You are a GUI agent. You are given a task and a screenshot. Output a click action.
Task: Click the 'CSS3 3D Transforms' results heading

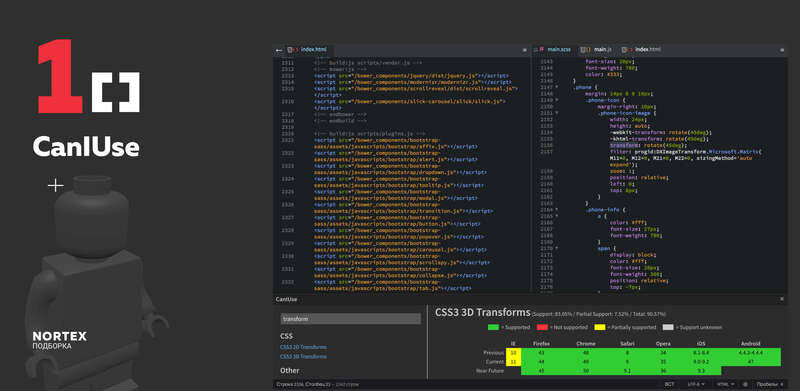pyautogui.click(x=482, y=312)
